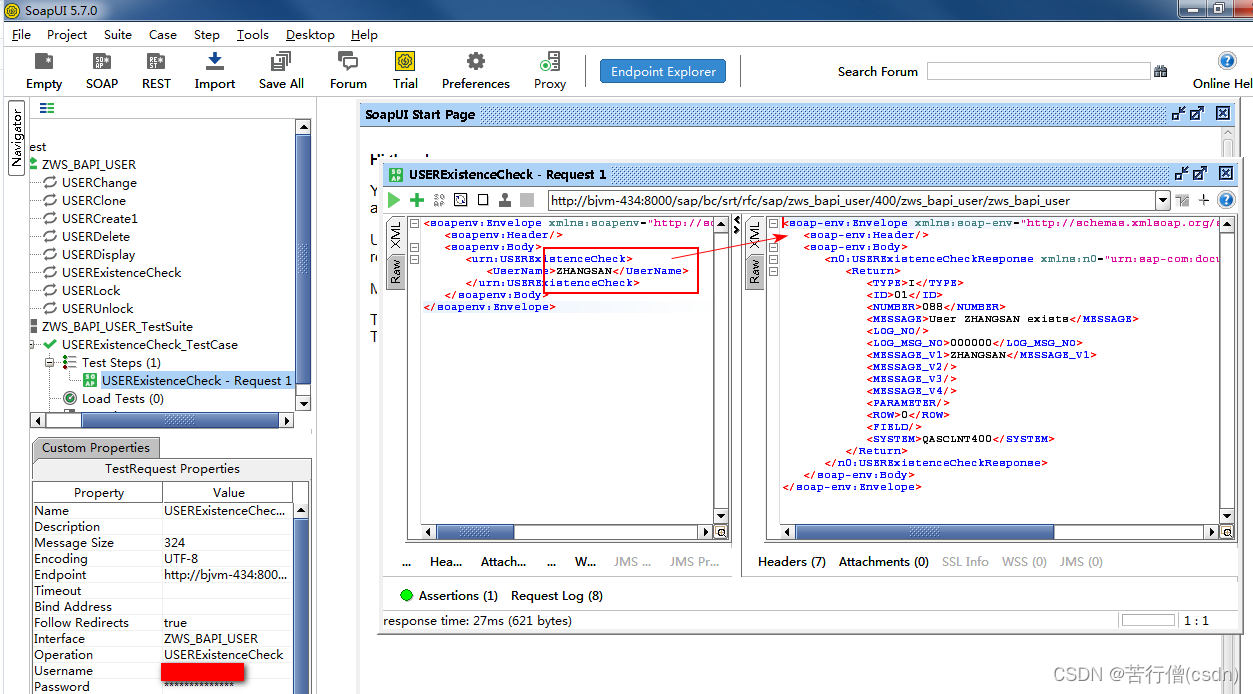Add assertion with the green plus icon
Screen dimensions: 1253x694
417,200
